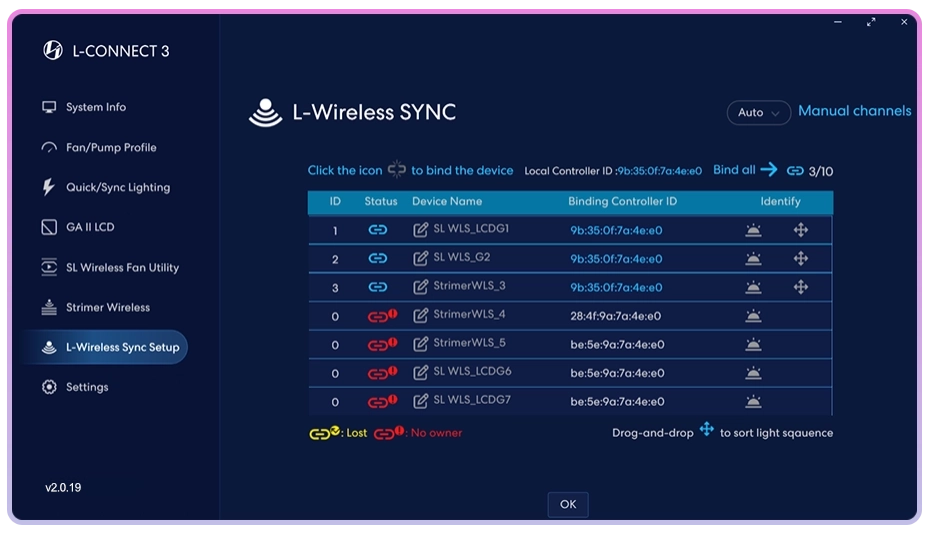
Task: Open the System Info page
Action: point(95,107)
